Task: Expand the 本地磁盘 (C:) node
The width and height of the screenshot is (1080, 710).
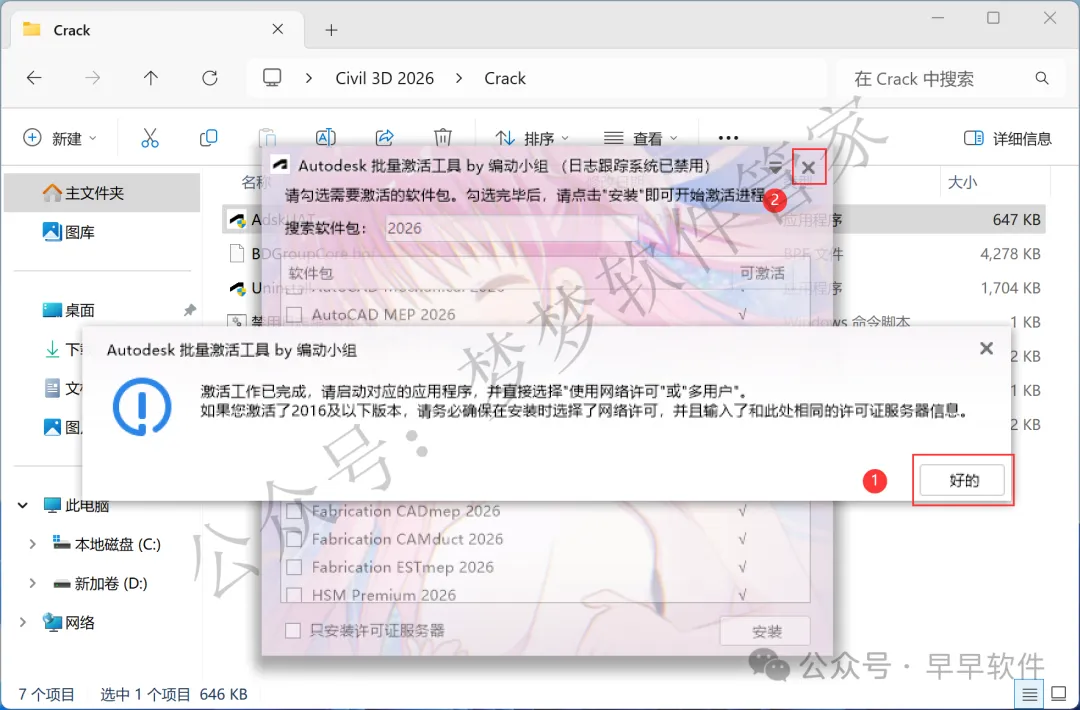Action: pos(32,545)
